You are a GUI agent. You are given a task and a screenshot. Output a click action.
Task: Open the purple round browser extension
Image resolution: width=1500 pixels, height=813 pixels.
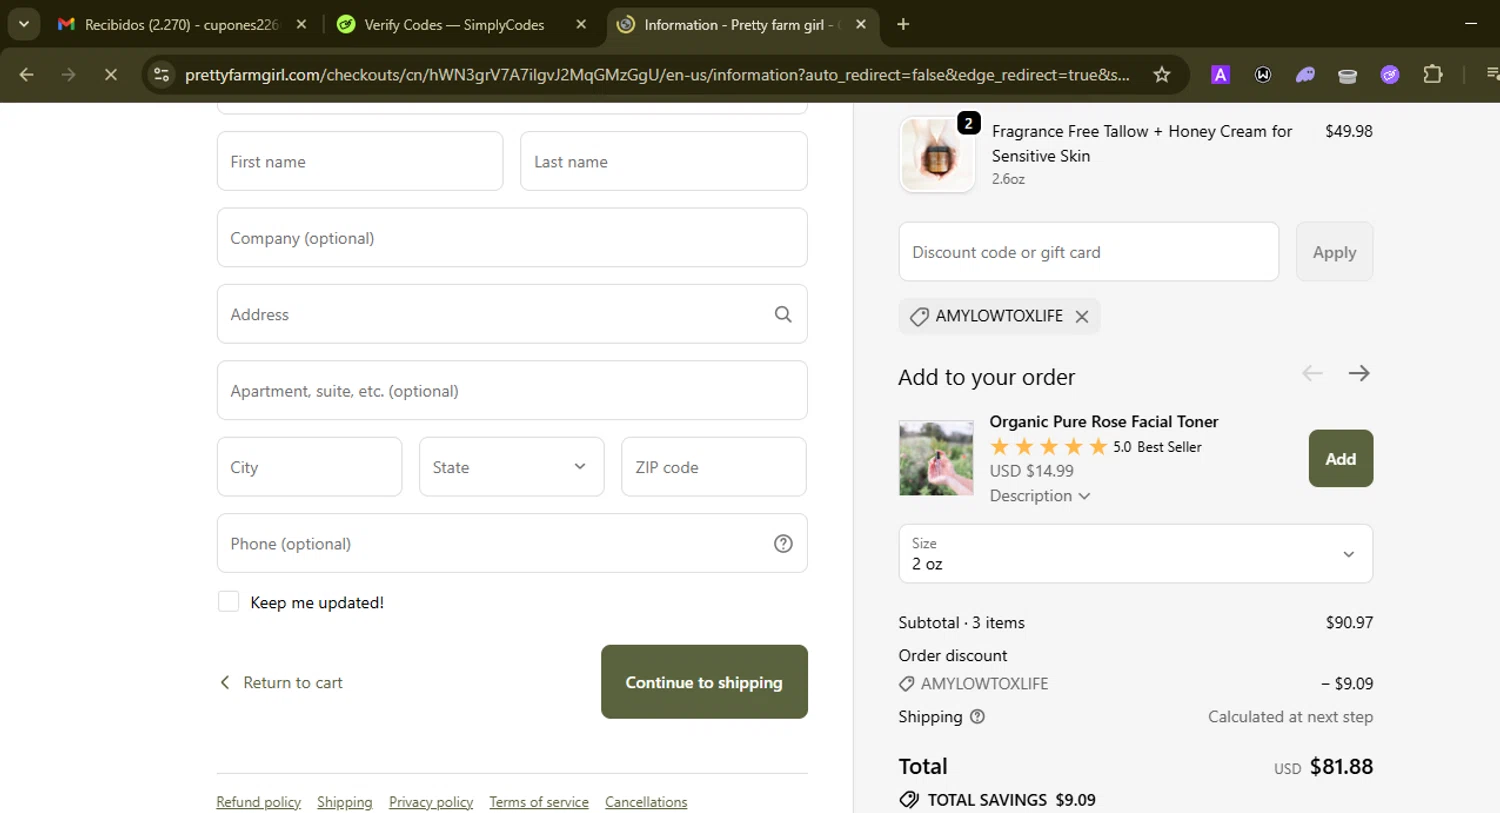1390,75
